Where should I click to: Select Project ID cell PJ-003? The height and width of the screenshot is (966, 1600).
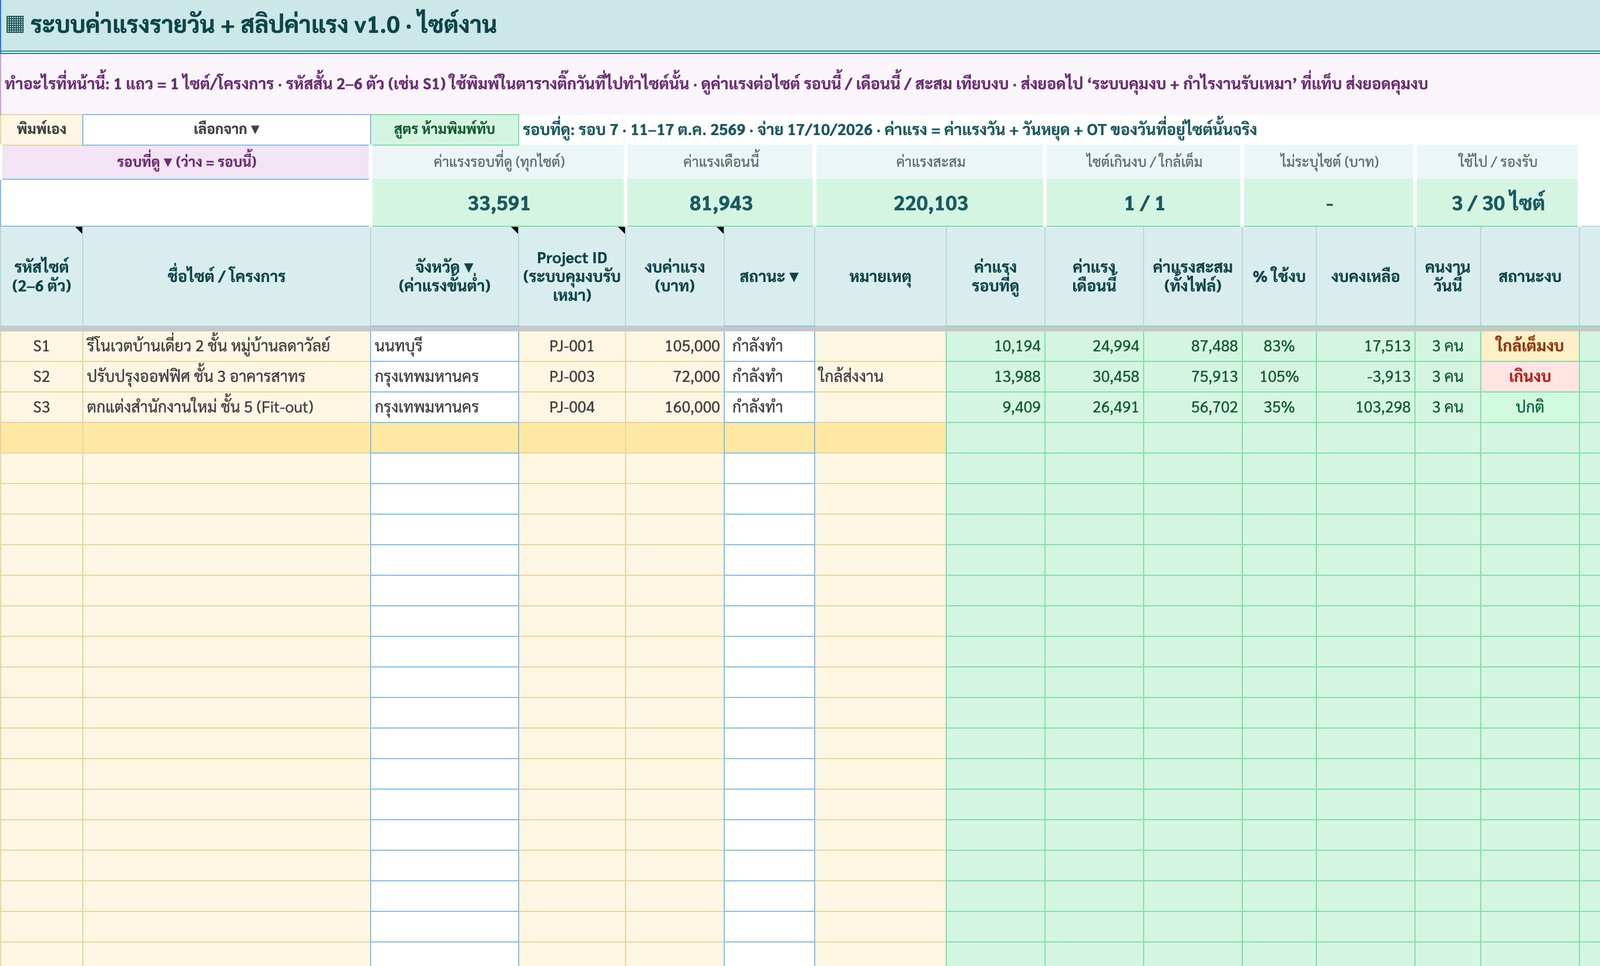pyautogui.click(x=572, y=377)
